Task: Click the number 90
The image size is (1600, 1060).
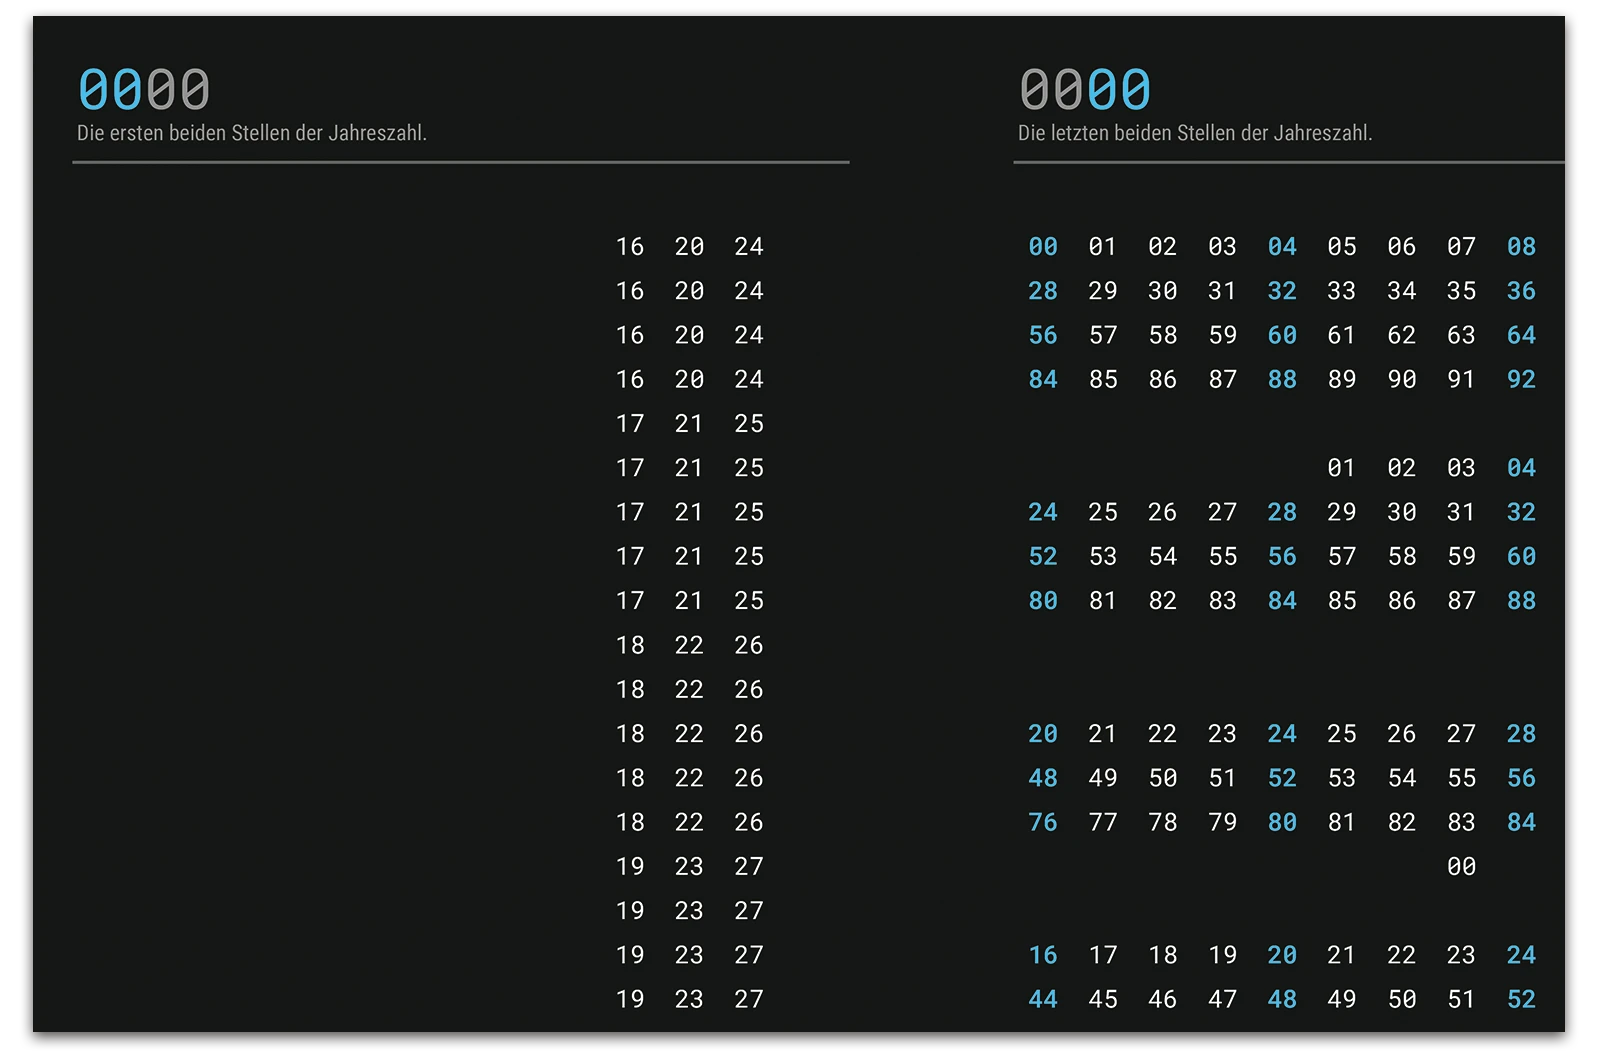Action: tap(1401, 380)
